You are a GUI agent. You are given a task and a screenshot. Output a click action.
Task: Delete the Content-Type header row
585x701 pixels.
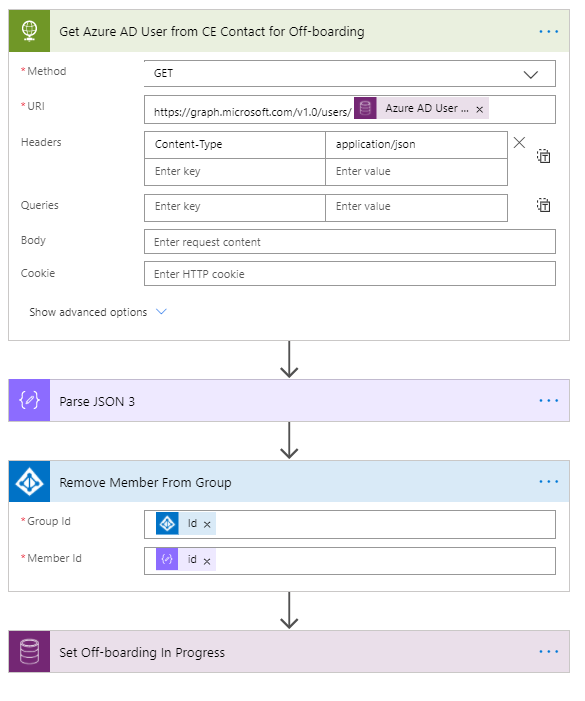coord(519,143)
